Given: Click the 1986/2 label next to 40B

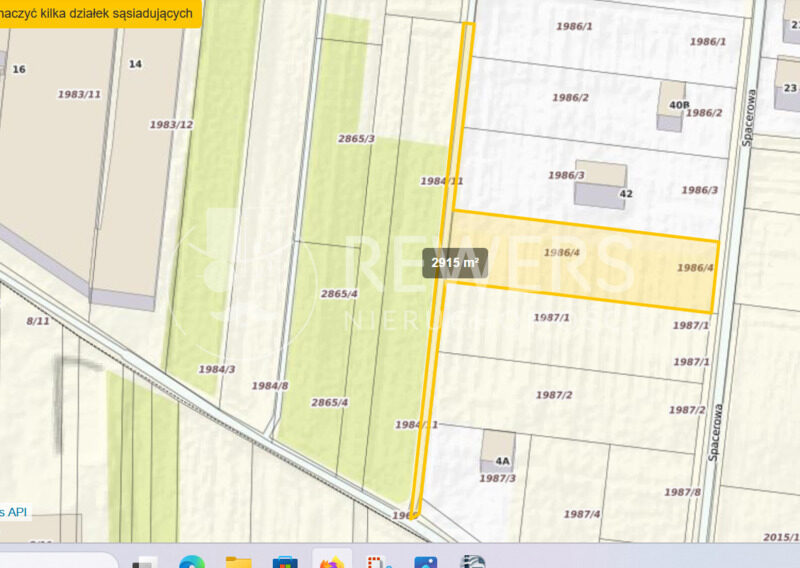Looking at the screenshot, I should (x=704, y=113).
